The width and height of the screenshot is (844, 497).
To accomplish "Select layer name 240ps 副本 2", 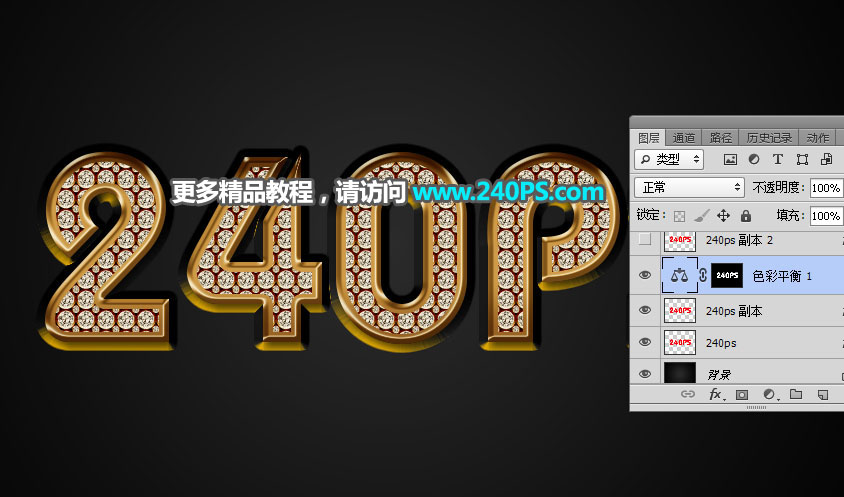I will tap(739, 240).
